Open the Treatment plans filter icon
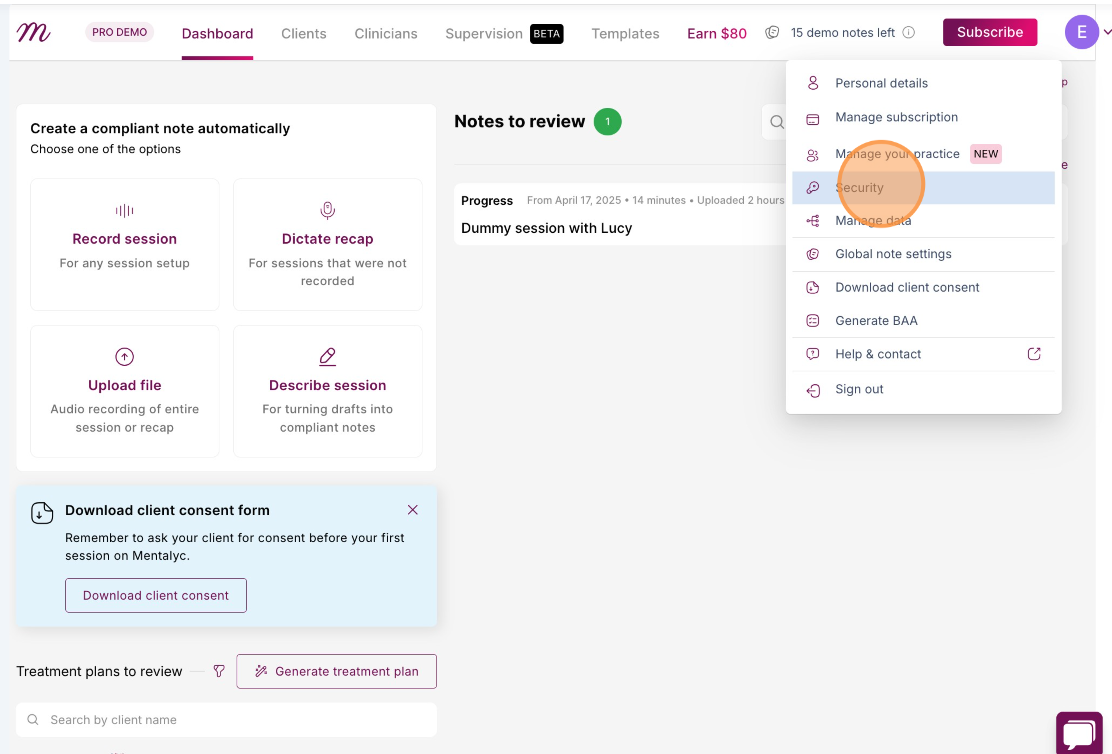 coord(219,671)
